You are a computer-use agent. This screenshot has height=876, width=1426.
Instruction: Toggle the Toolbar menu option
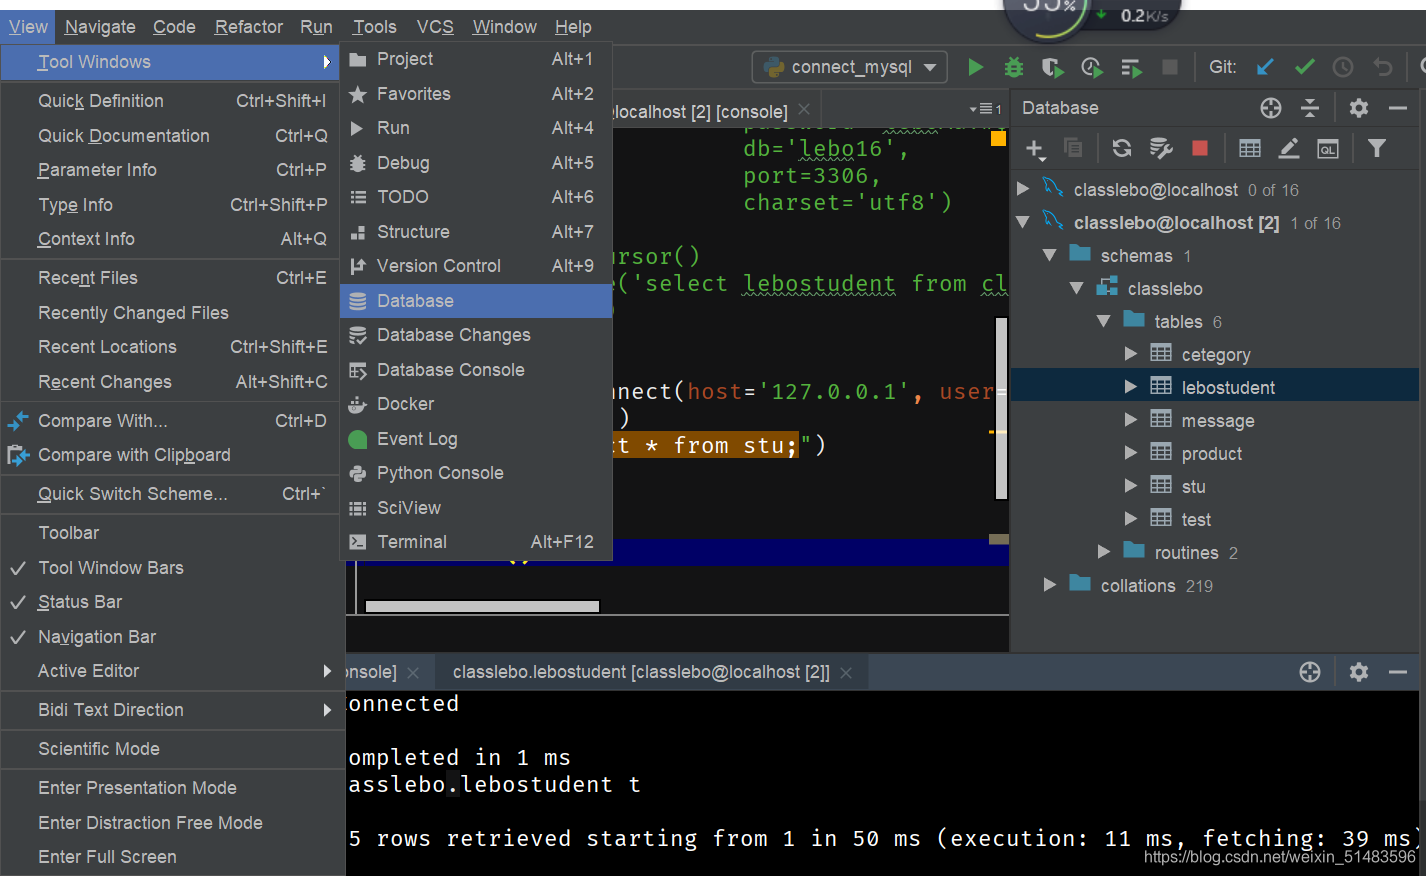(x=172, y=533)
